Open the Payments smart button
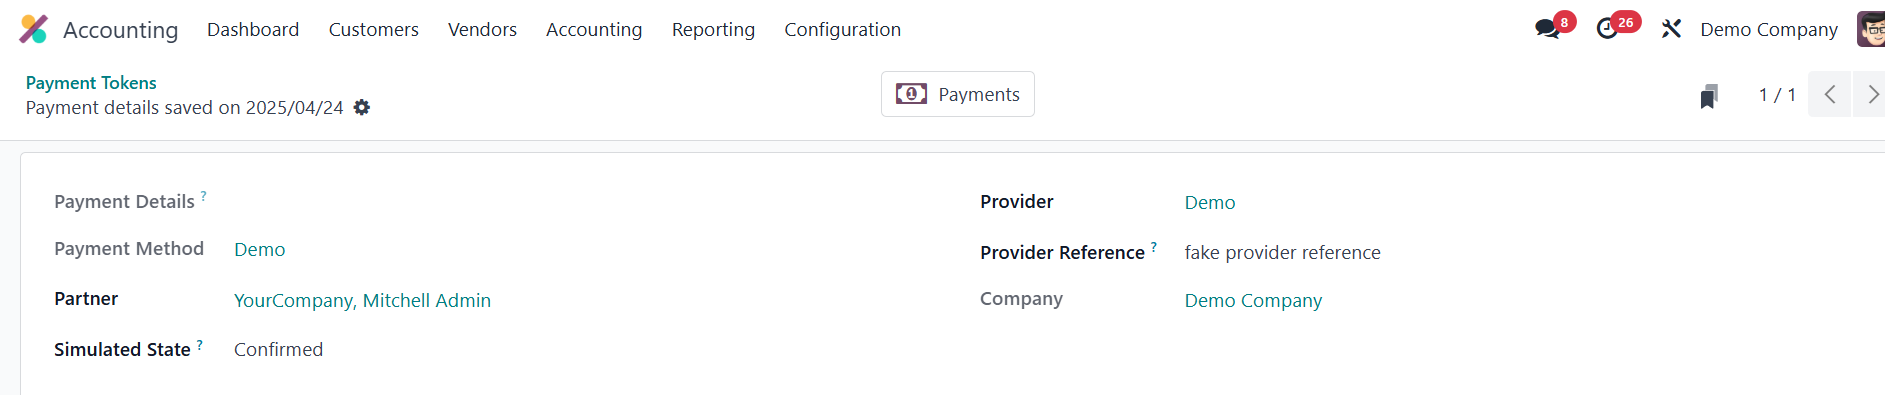Screen dimensions: 1885x395 tap(958, 94)
